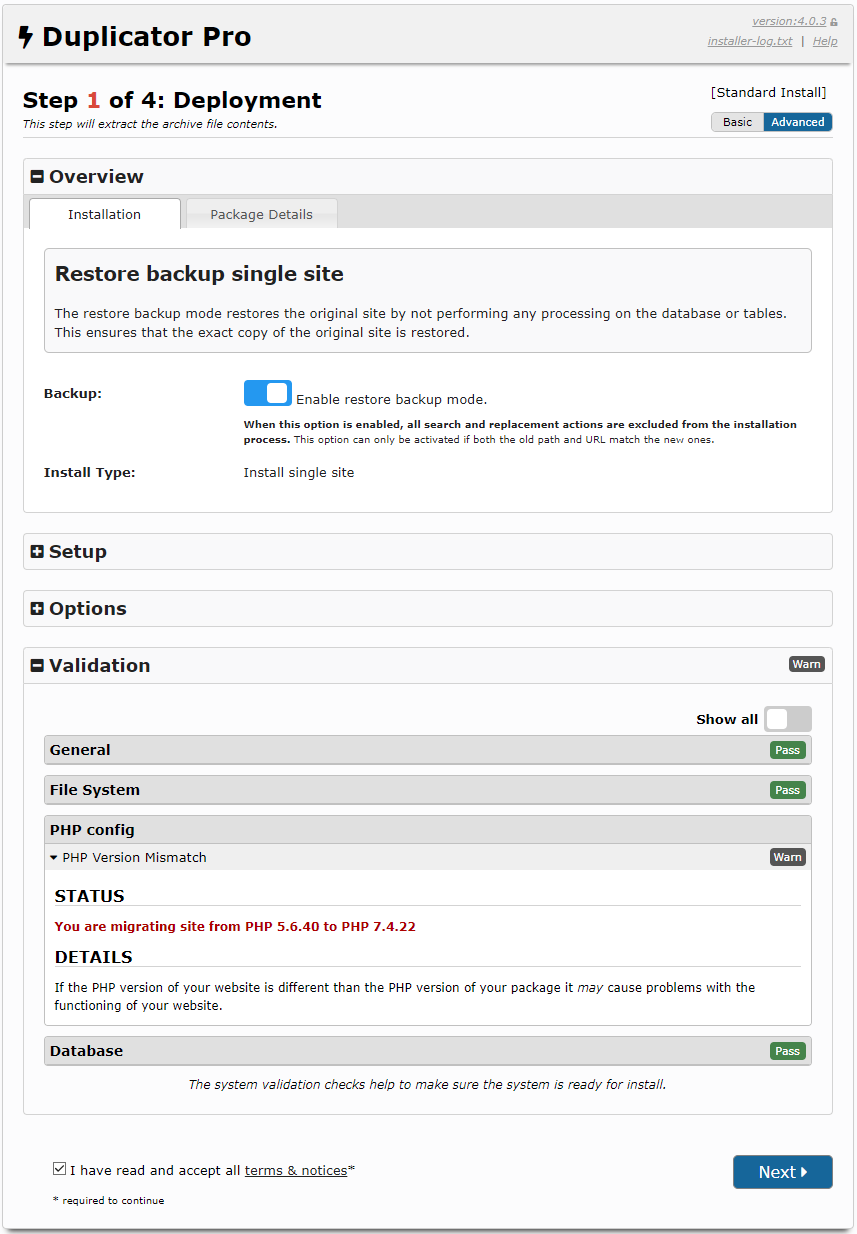Click the 'Enable restore backup mode.' label
The height and width of the screenshot is (1234, 857).
coord(392,399)
